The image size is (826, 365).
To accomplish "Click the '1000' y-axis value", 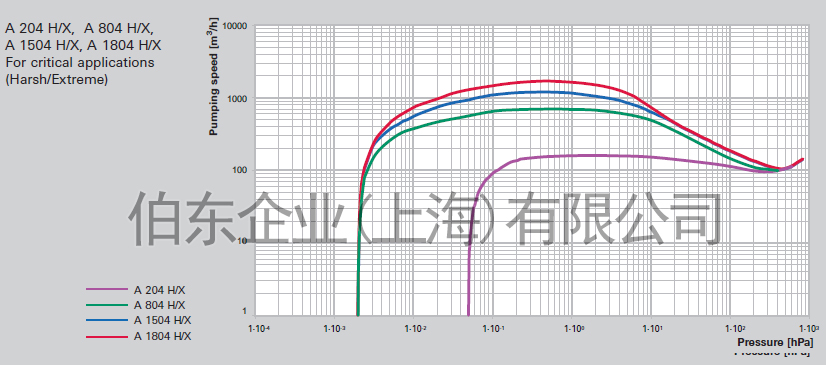I will click(238, 99).
